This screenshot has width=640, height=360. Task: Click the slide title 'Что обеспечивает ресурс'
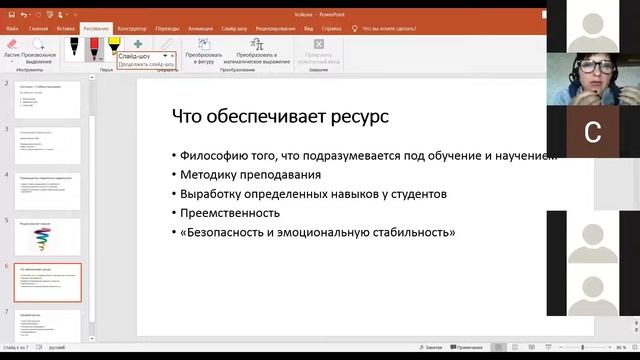(280, 116)
